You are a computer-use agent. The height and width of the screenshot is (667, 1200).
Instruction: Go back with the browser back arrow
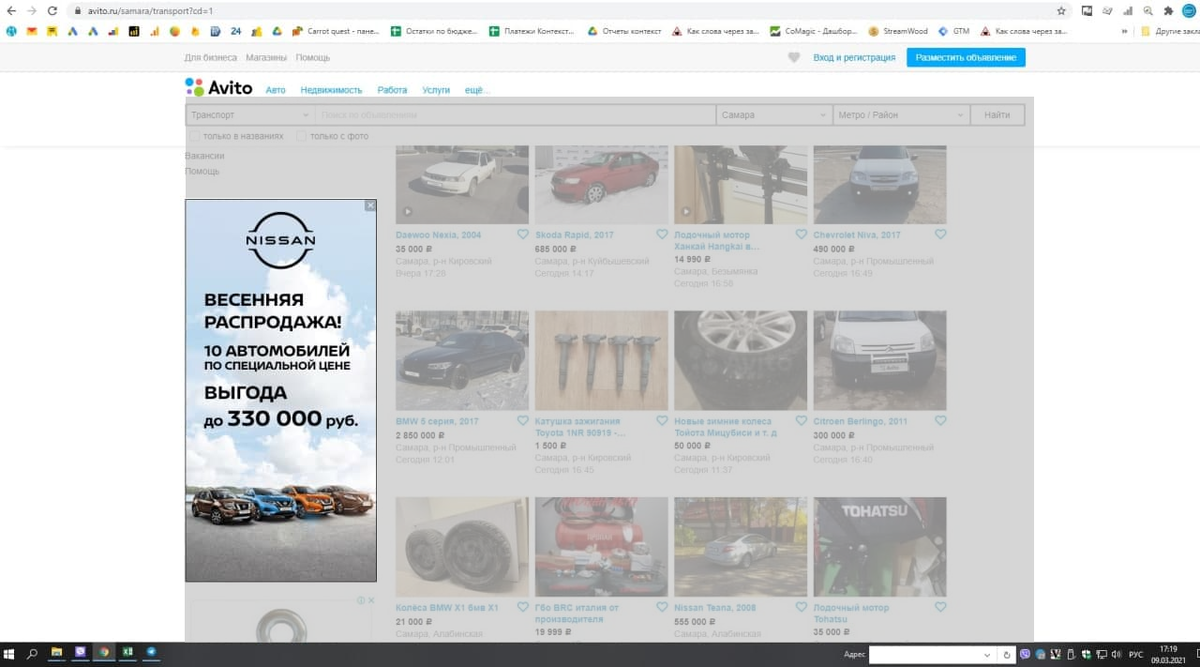click(x=12, y=10)
